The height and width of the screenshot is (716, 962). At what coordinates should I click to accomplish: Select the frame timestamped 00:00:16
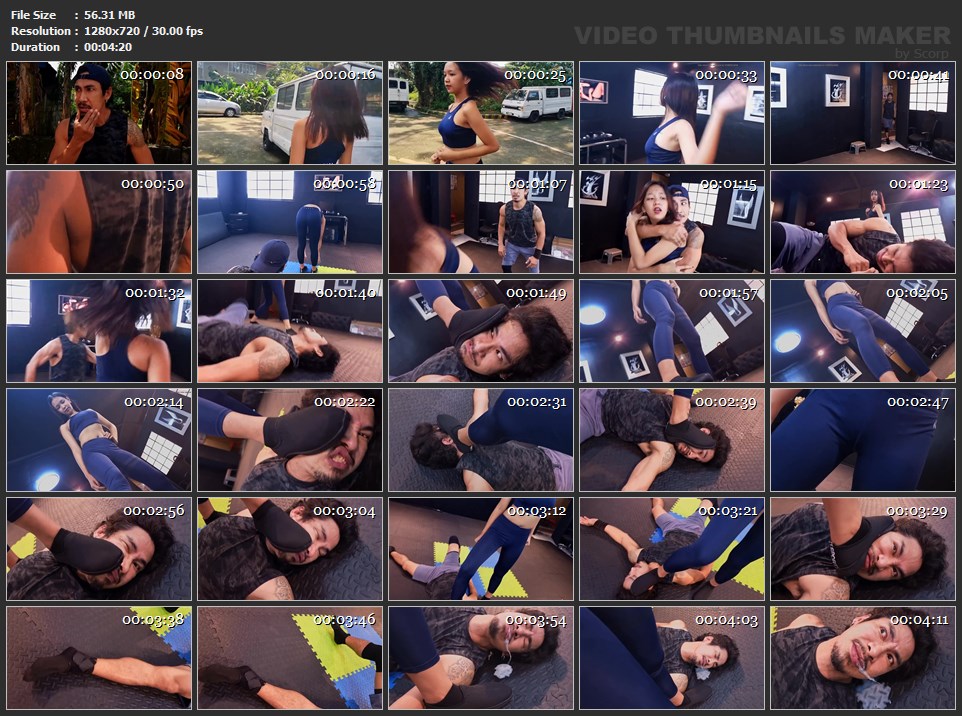point(290,113)
